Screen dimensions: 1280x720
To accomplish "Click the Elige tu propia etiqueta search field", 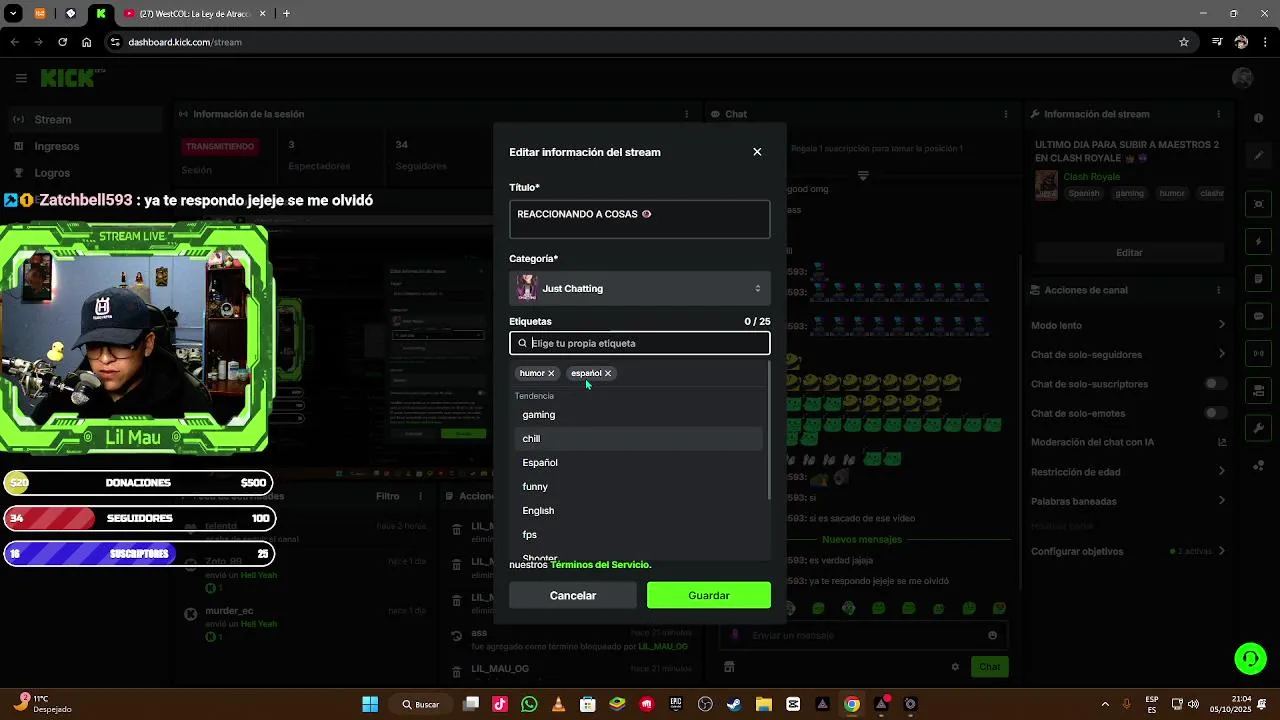I will pos(639,343).
